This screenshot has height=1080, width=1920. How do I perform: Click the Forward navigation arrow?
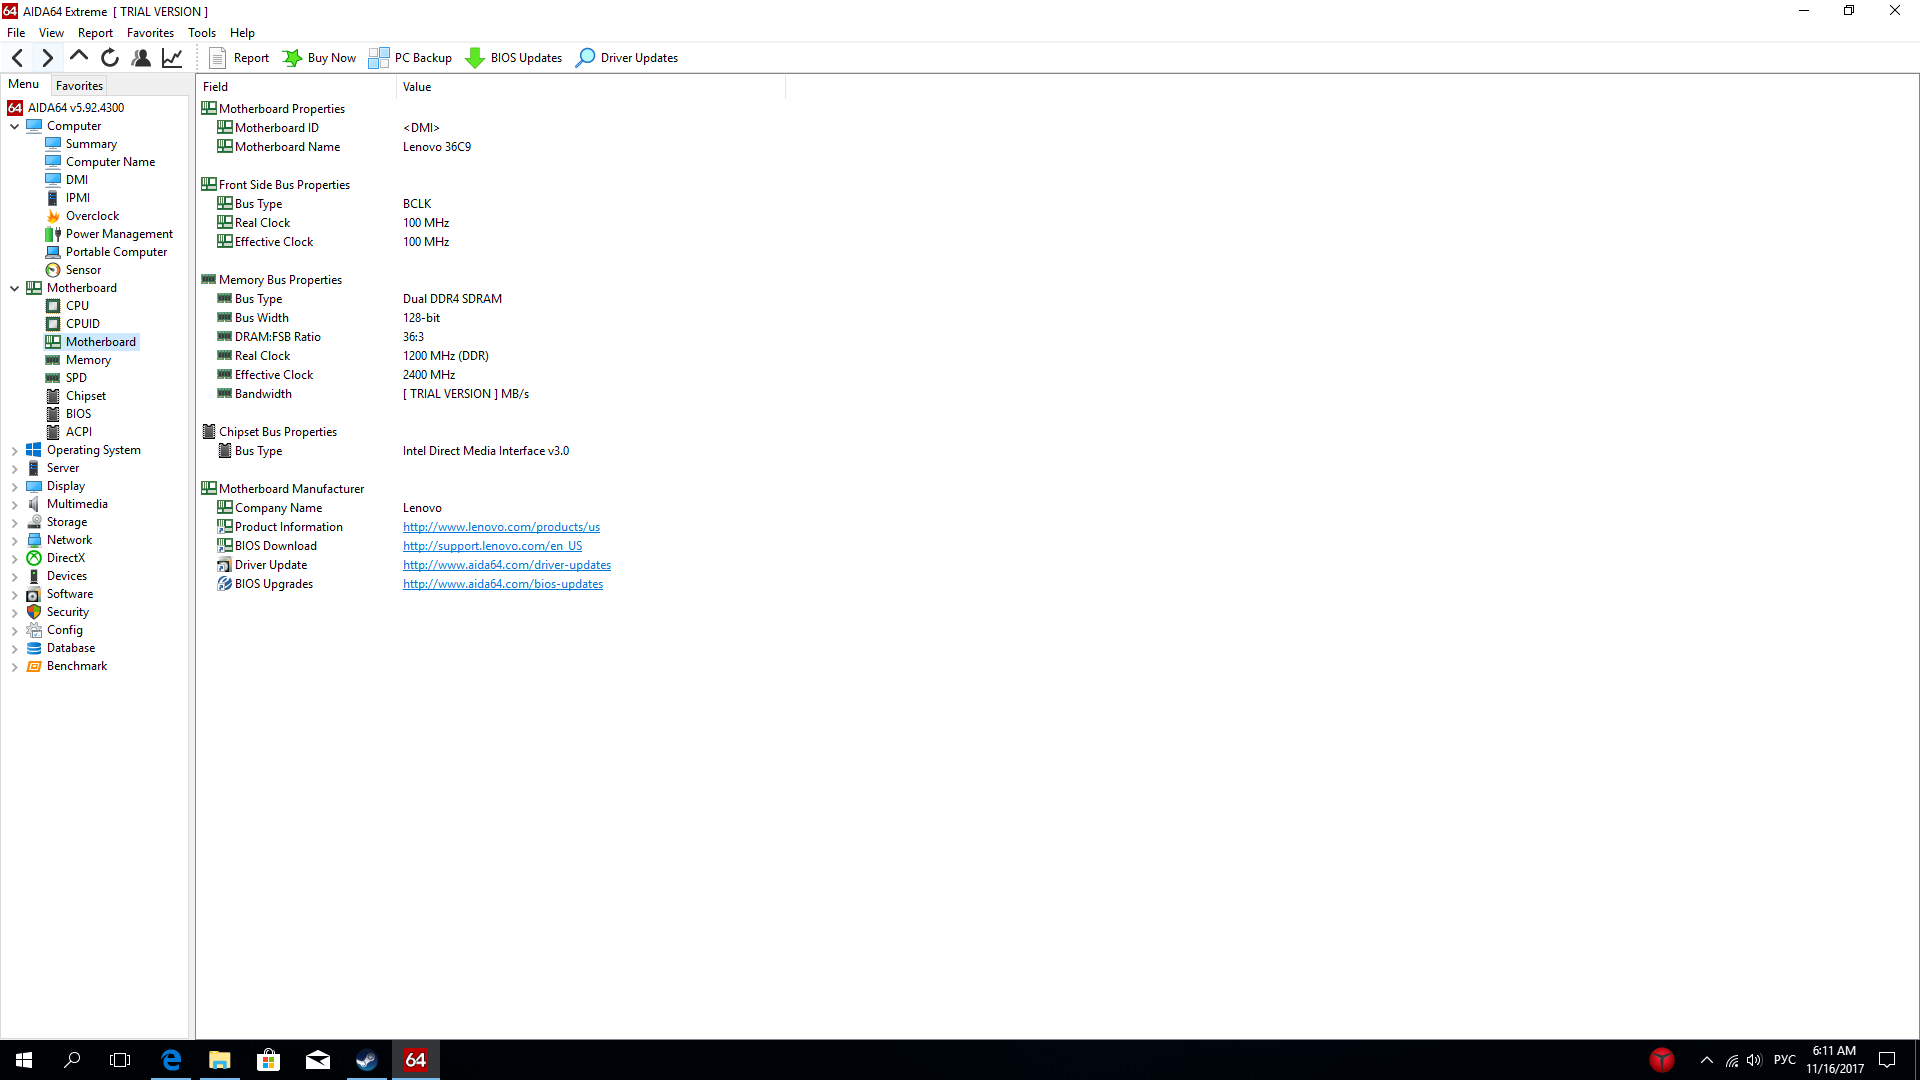[x=47, y=58]
